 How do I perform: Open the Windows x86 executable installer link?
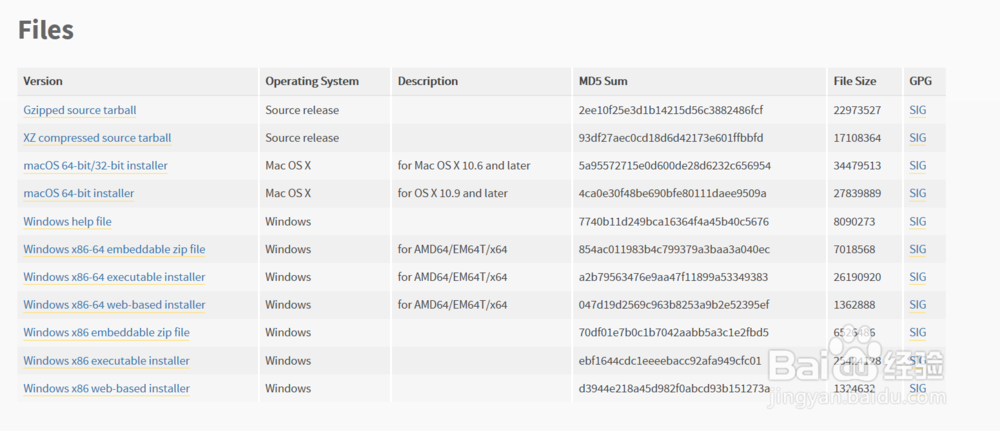click(x=106, y=361)
